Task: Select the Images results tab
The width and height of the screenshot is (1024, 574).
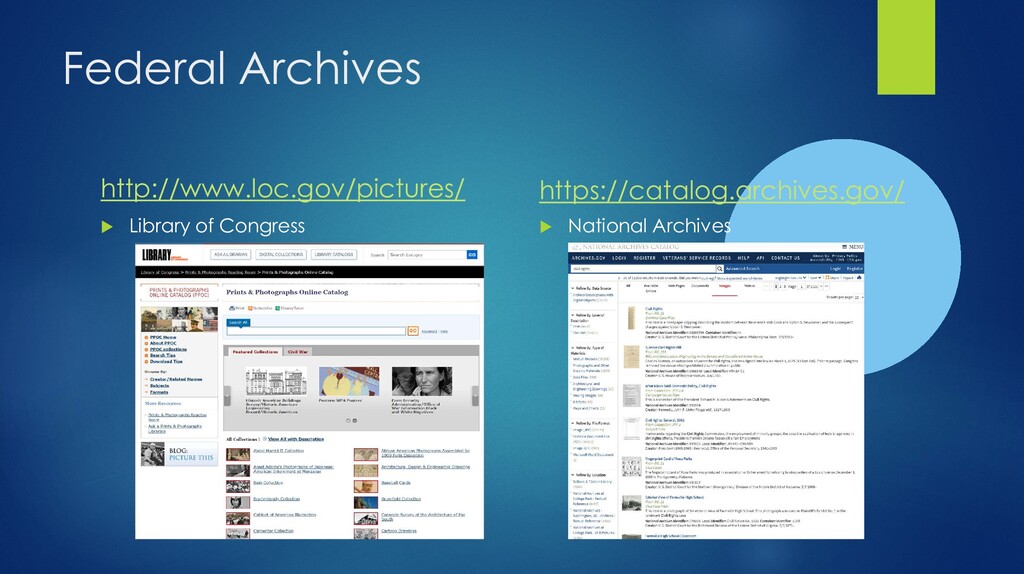Action: [x=725, y=285]
